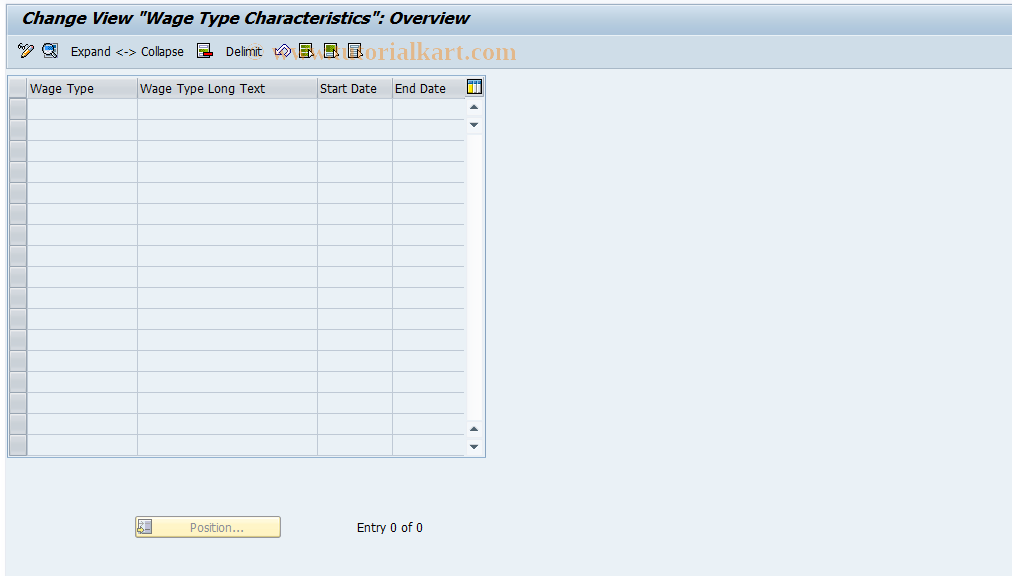The image size is (1012, 576).
Task: Click the Deselect All icon
Action: pos(355,51)
